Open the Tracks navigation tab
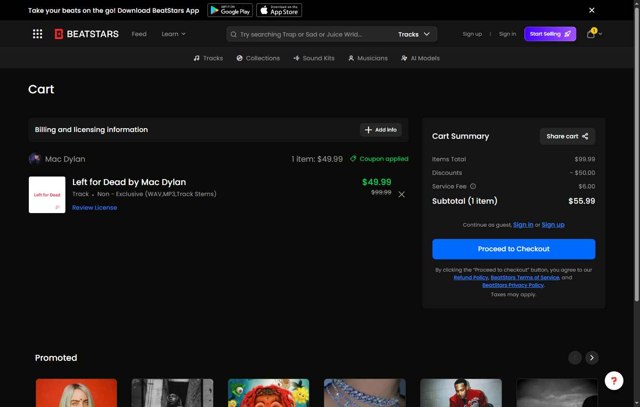 (x=208, y=58)
